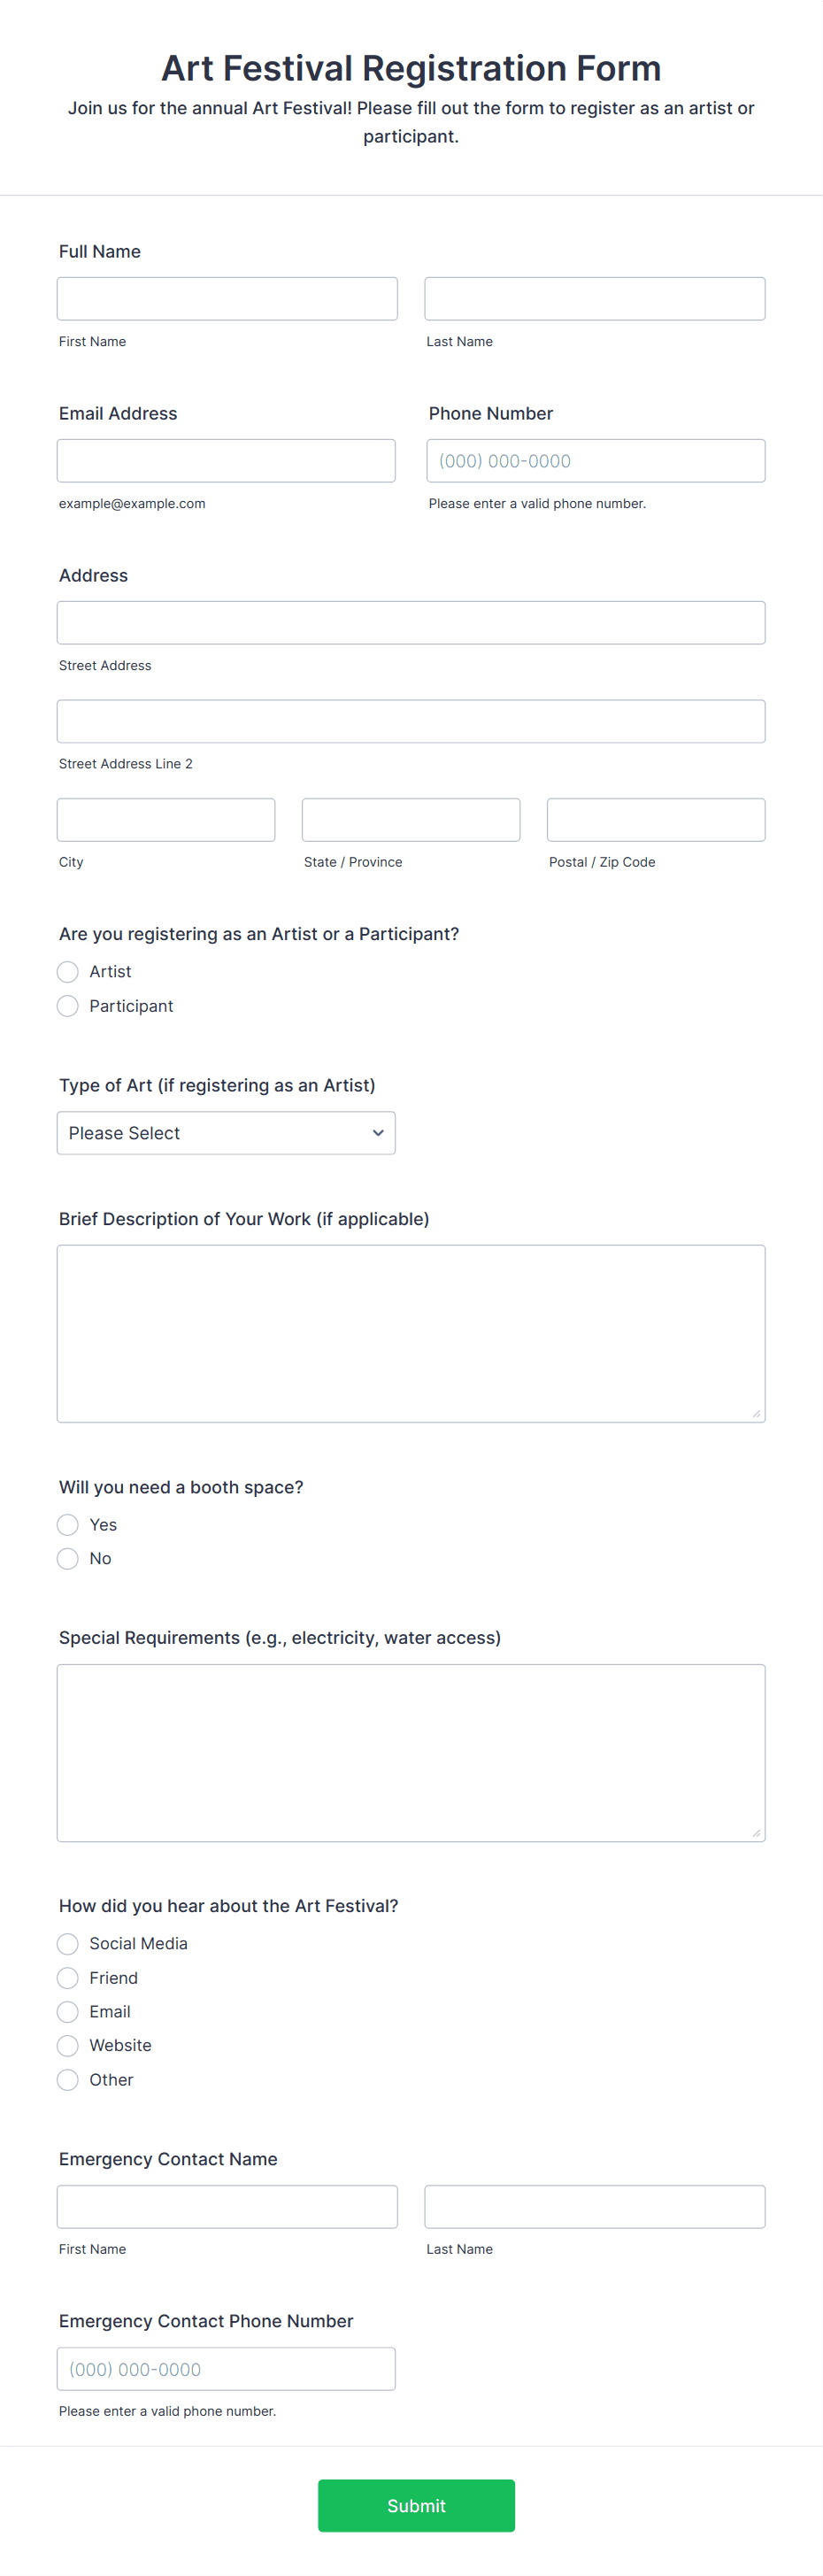Select the Artist radio button
This screenshot has height=2576, width=823.
[x=67, y=971]
